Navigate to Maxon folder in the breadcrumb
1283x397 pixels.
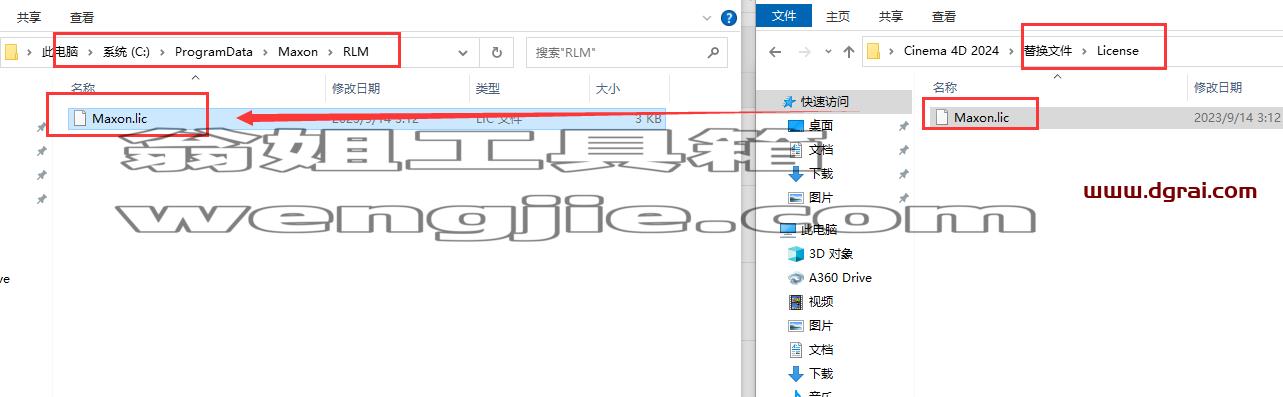coord(298,52)
